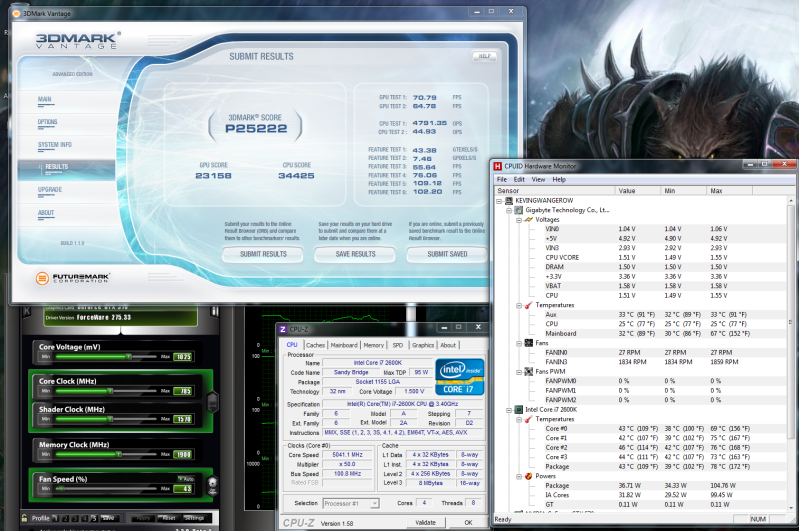Select Precision profile 4
Screen dimensions: 799x531
[85, 518]
